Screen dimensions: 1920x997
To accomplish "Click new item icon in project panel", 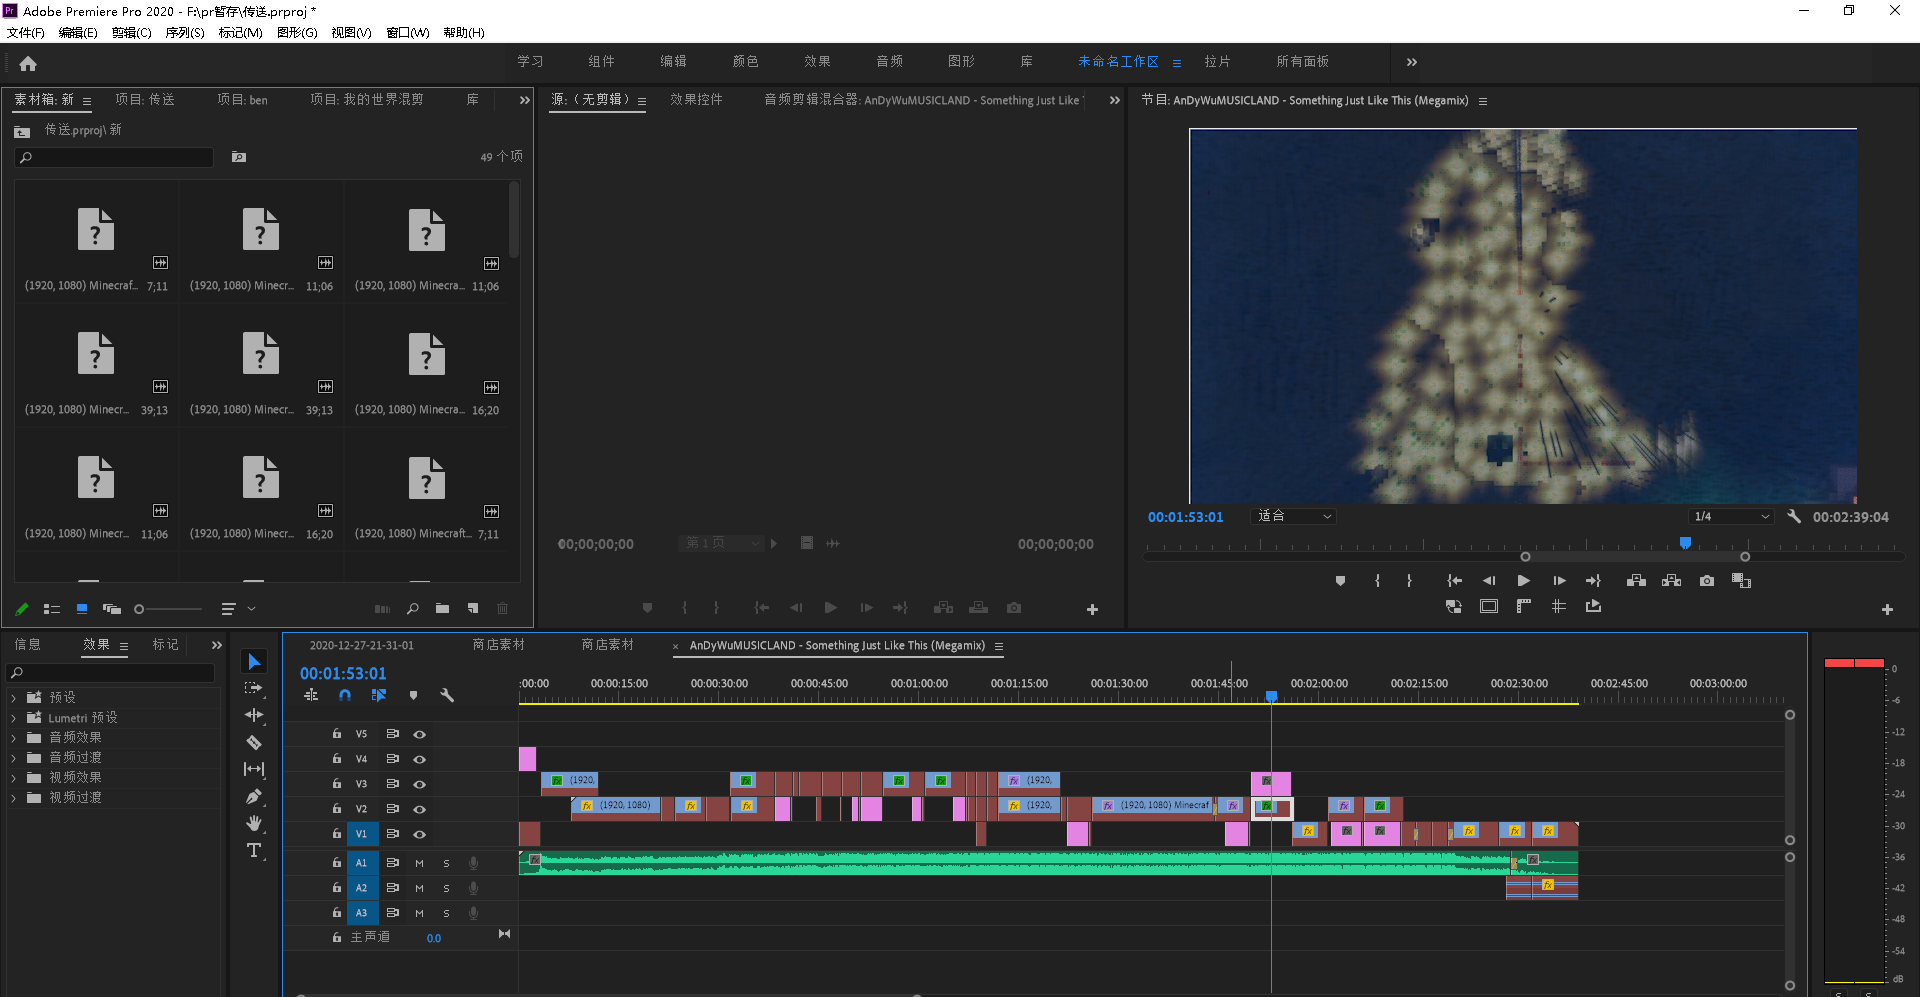I will pyautogui.click(x=473, y=608).
